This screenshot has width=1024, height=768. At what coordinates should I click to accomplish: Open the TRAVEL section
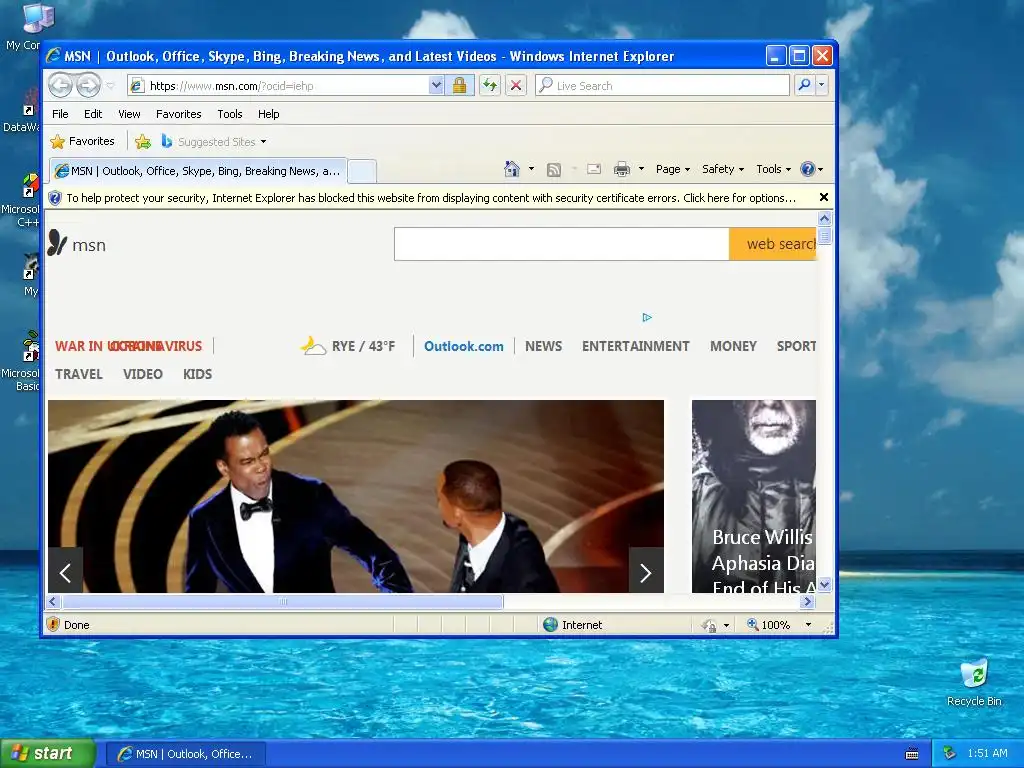[79, 374]
